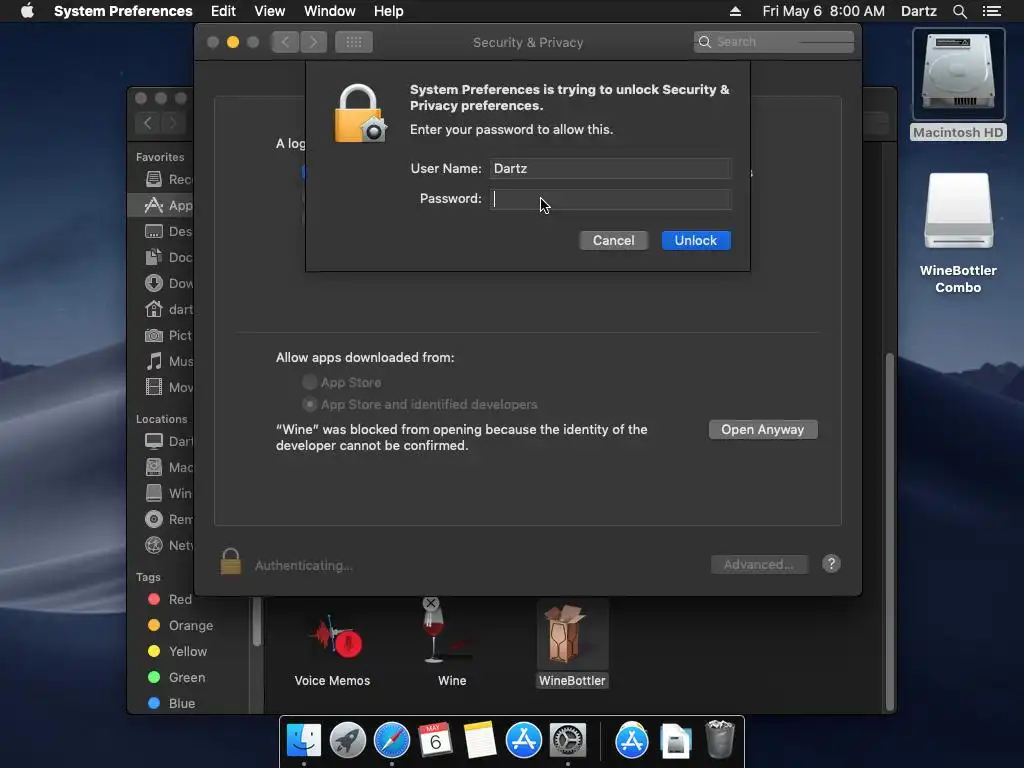1024x768 pixels.
Task: Select the Wine app in the Finder window
Action: pyautogui.click(x=452, y=643)
